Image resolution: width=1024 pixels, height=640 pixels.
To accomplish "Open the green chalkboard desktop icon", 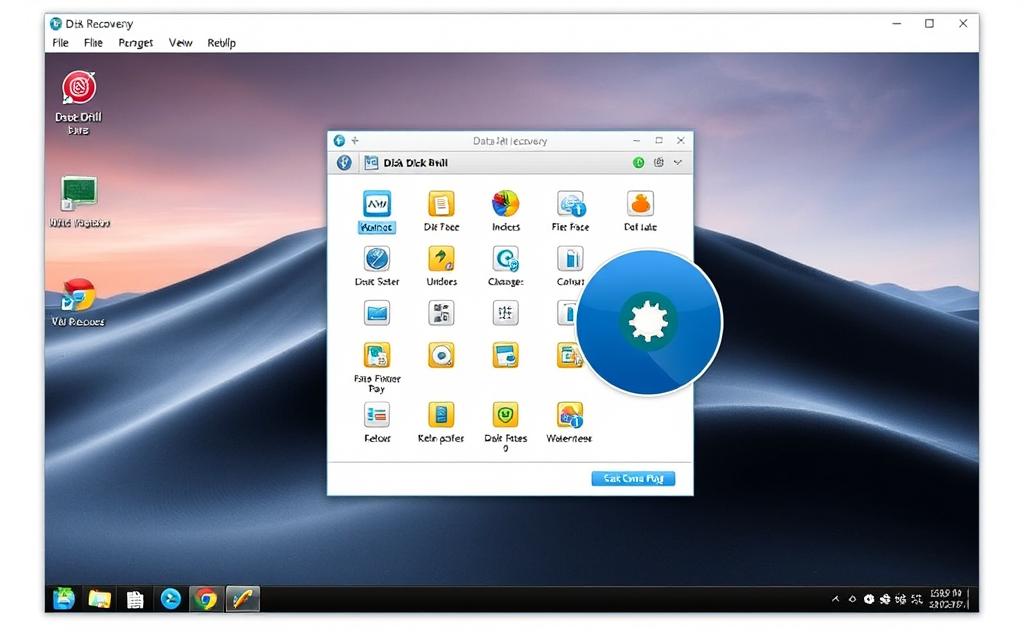I will (x=79, y=202).
